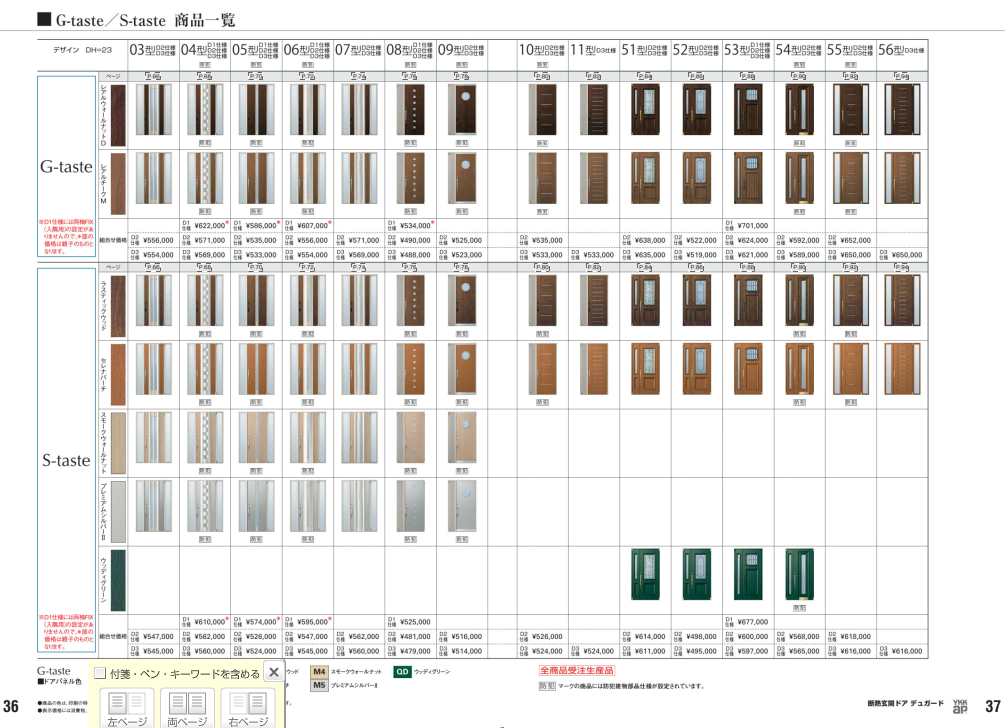Screen dimensions: 1005x728
Task: Select the 09型 round-window door in レアルチークM
Action: pyautogui.click(x=462, y=178)
